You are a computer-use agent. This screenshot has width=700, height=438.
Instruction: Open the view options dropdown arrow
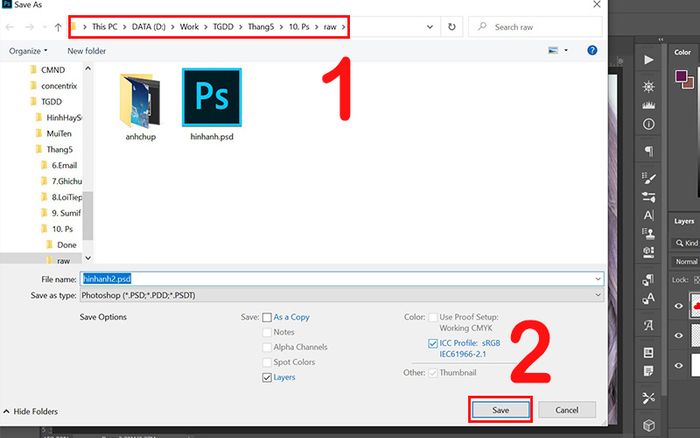point(566,50)
